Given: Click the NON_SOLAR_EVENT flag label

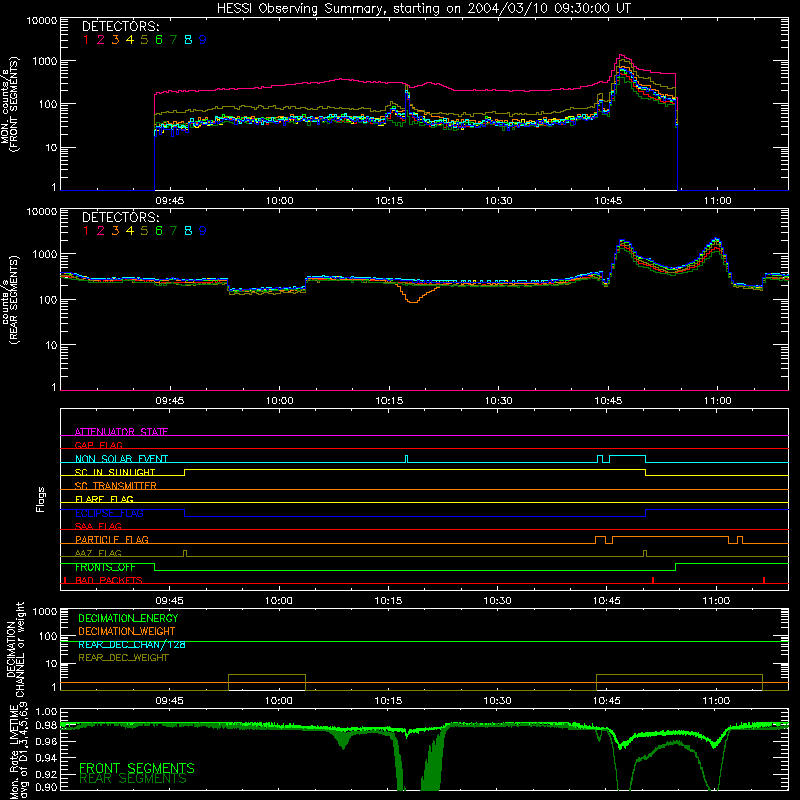Looking at the screenshot, I should (121, 458).
